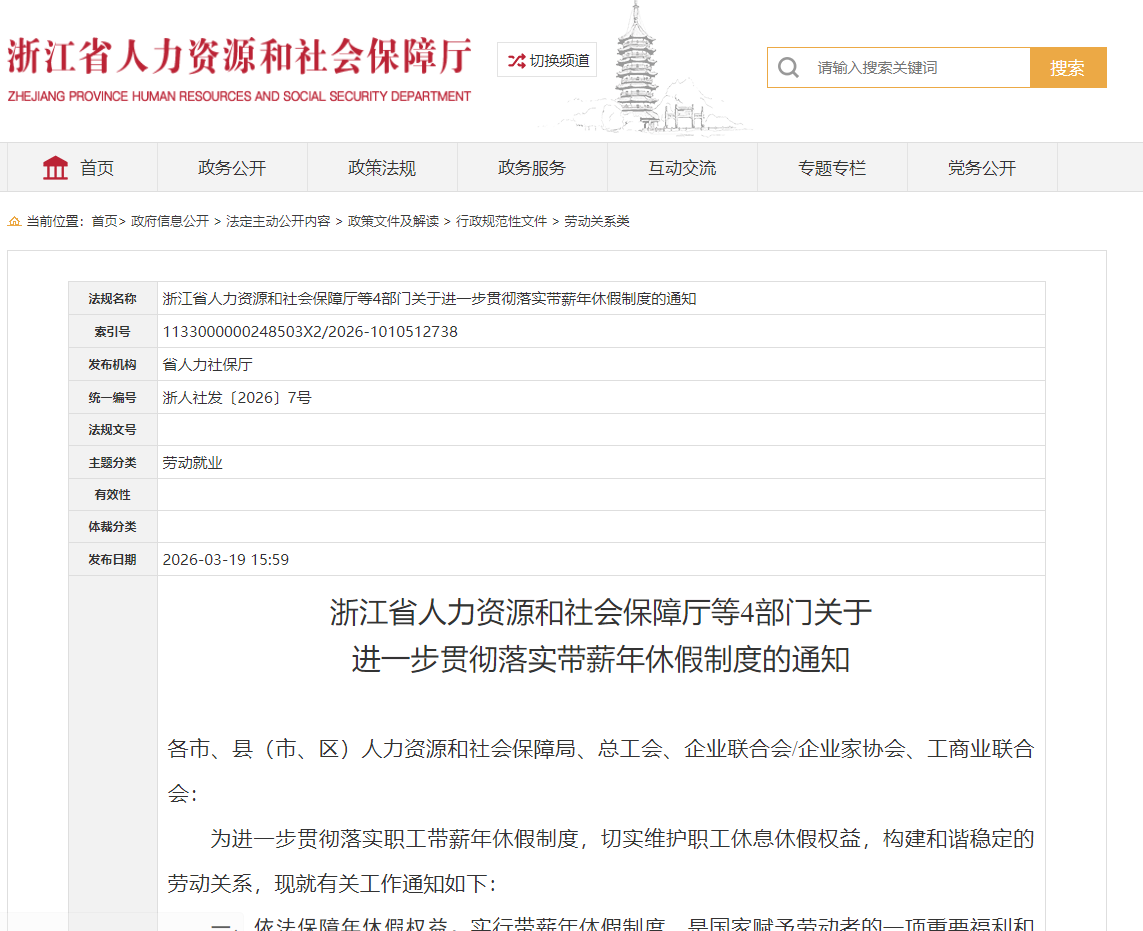The width and height of the screenshot is (1143, 931).
Task: Open the 政策法规 navigation menu
Action: (382, 168)
